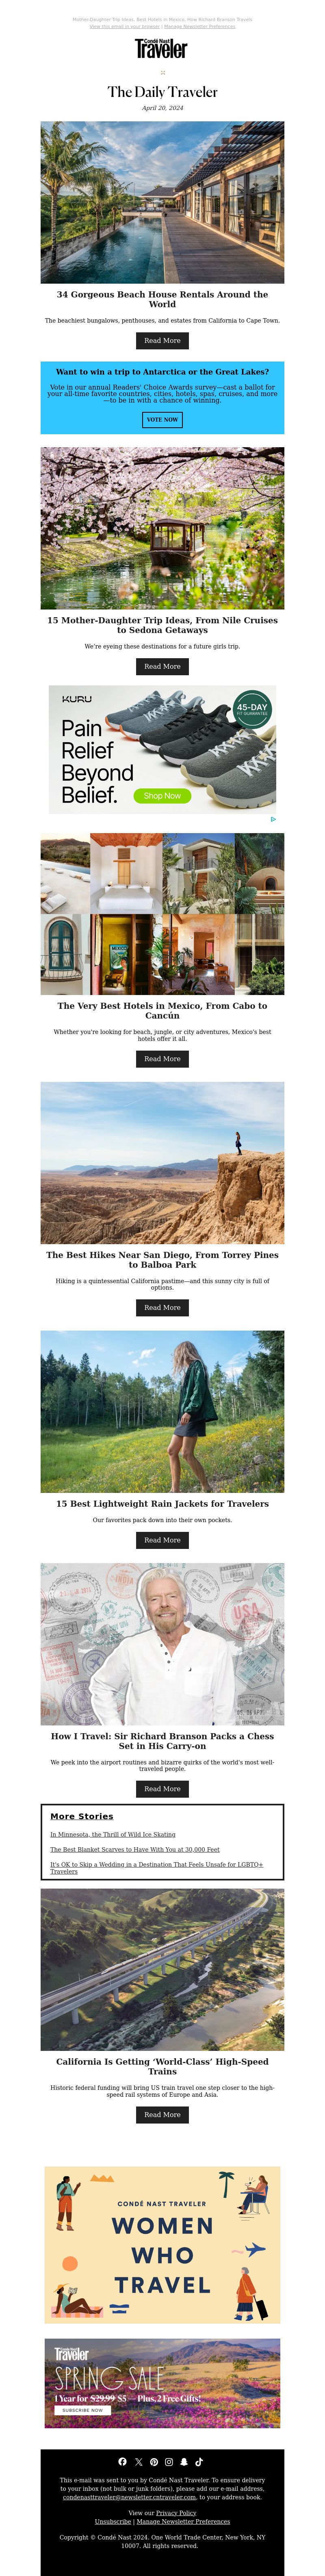Click the Unsubscribe link
This screenshot has height=2576, width=325.
pyautogui.click(x=113, y=2522)
